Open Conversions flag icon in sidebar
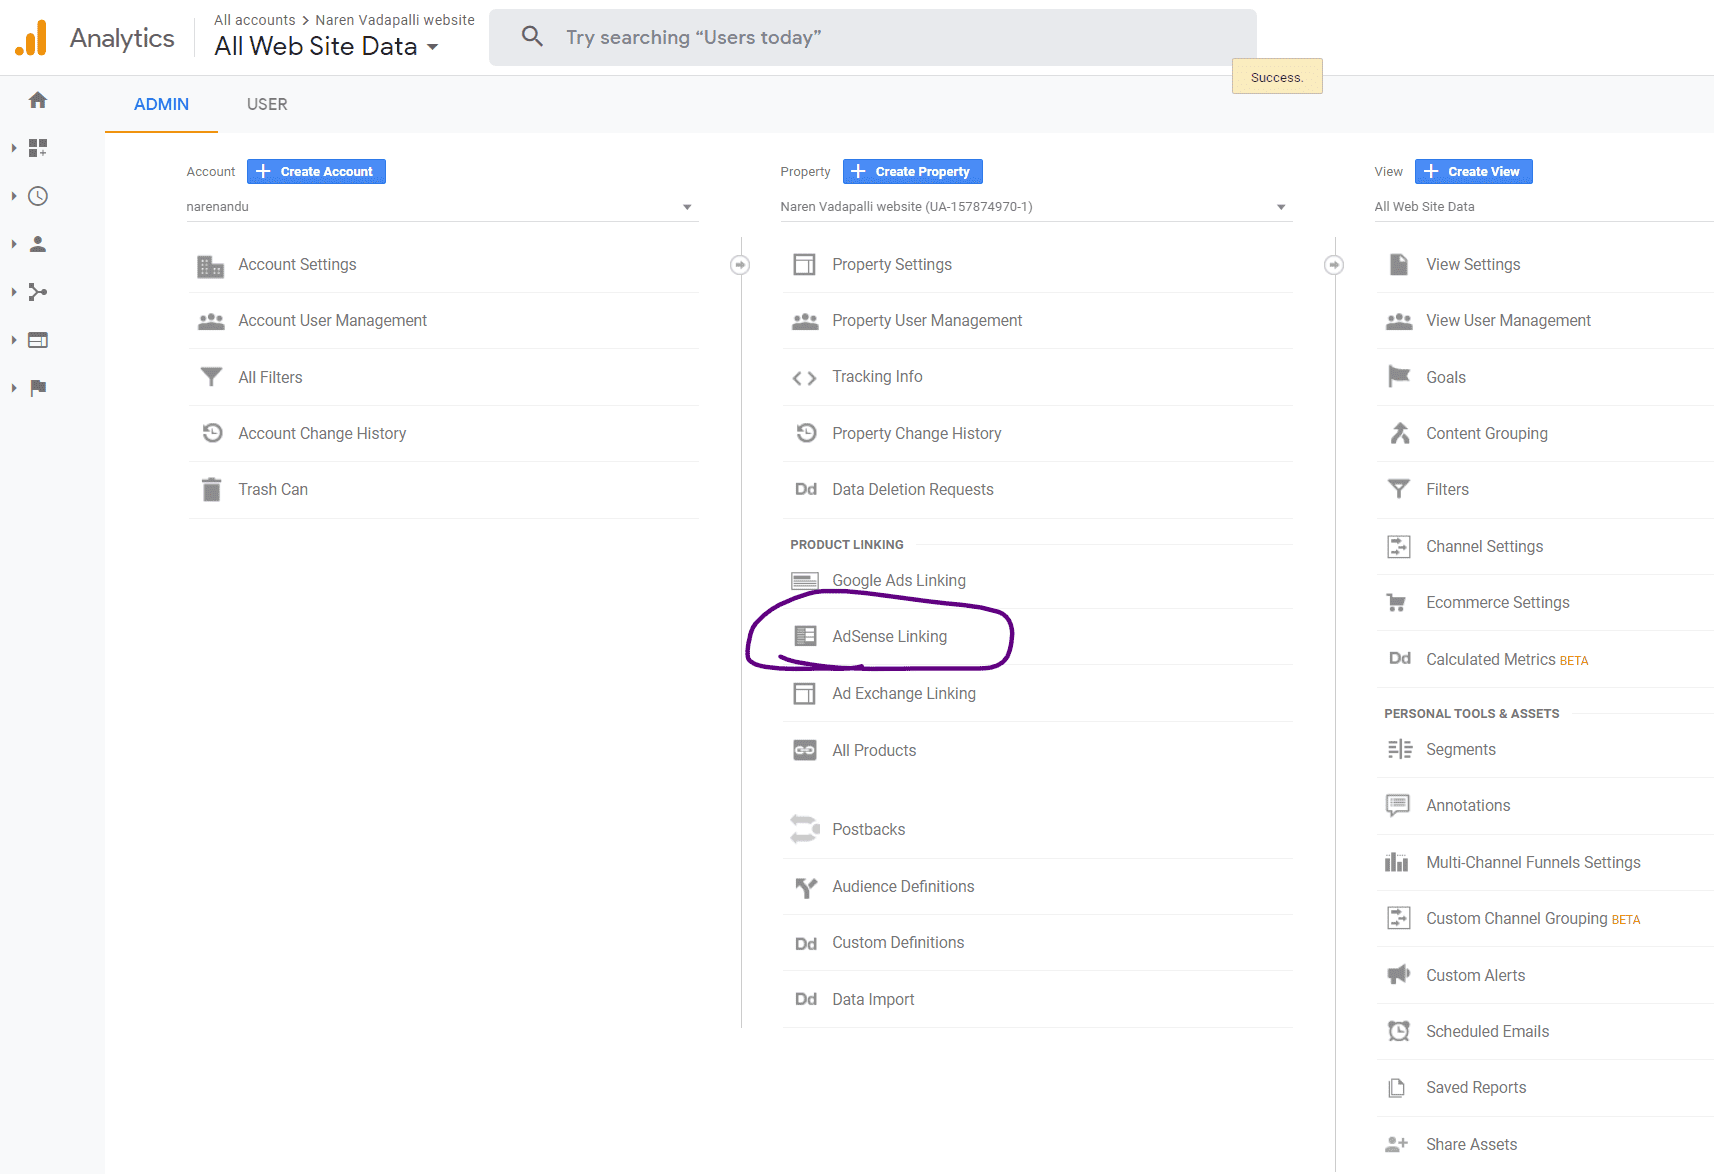The height and width of the screenshot is (1174, 1714). [x=38, y=388]
